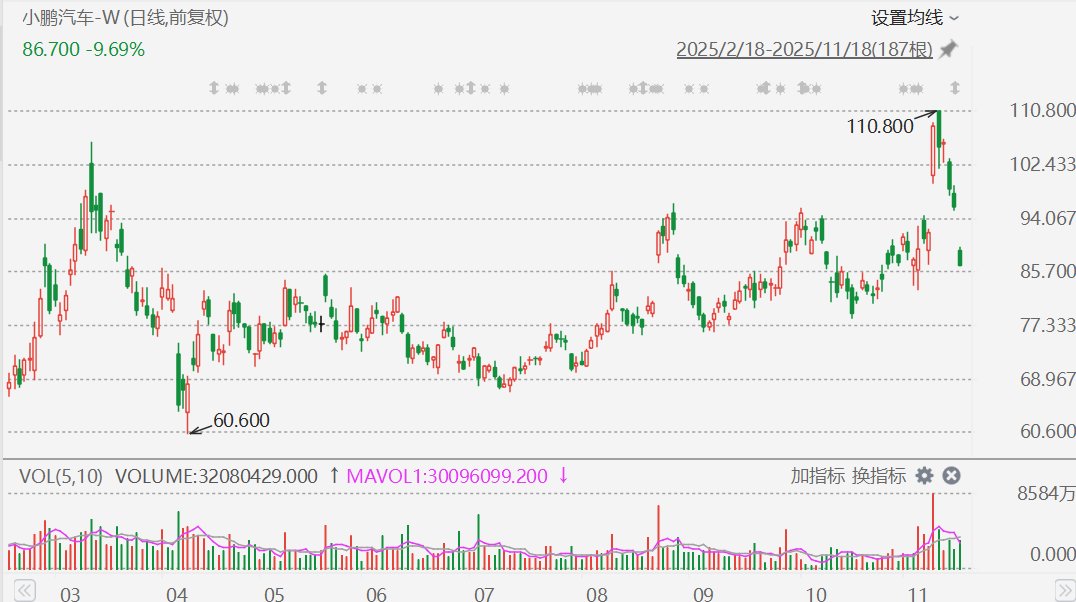Image resolution: width=1076 pixels, height=602 pixels.
Task: Click the leftmost event marker above the candles
Action: pos(213,88)
